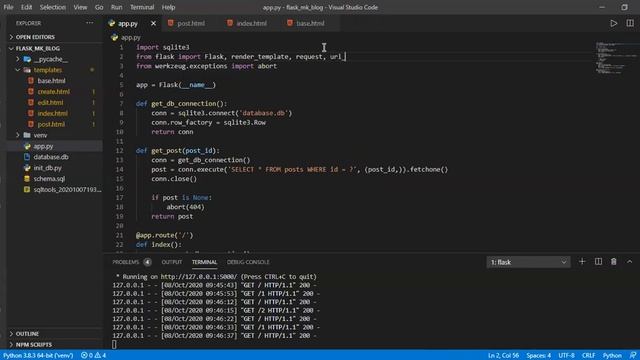640x360 pixels.
Task: Kill terminal with trash icon
Action: (x=613, y=262)
